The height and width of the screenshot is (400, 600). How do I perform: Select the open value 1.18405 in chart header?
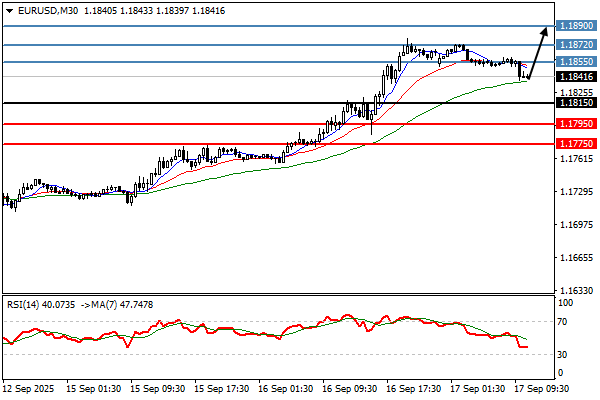click(x=101, y=11)
